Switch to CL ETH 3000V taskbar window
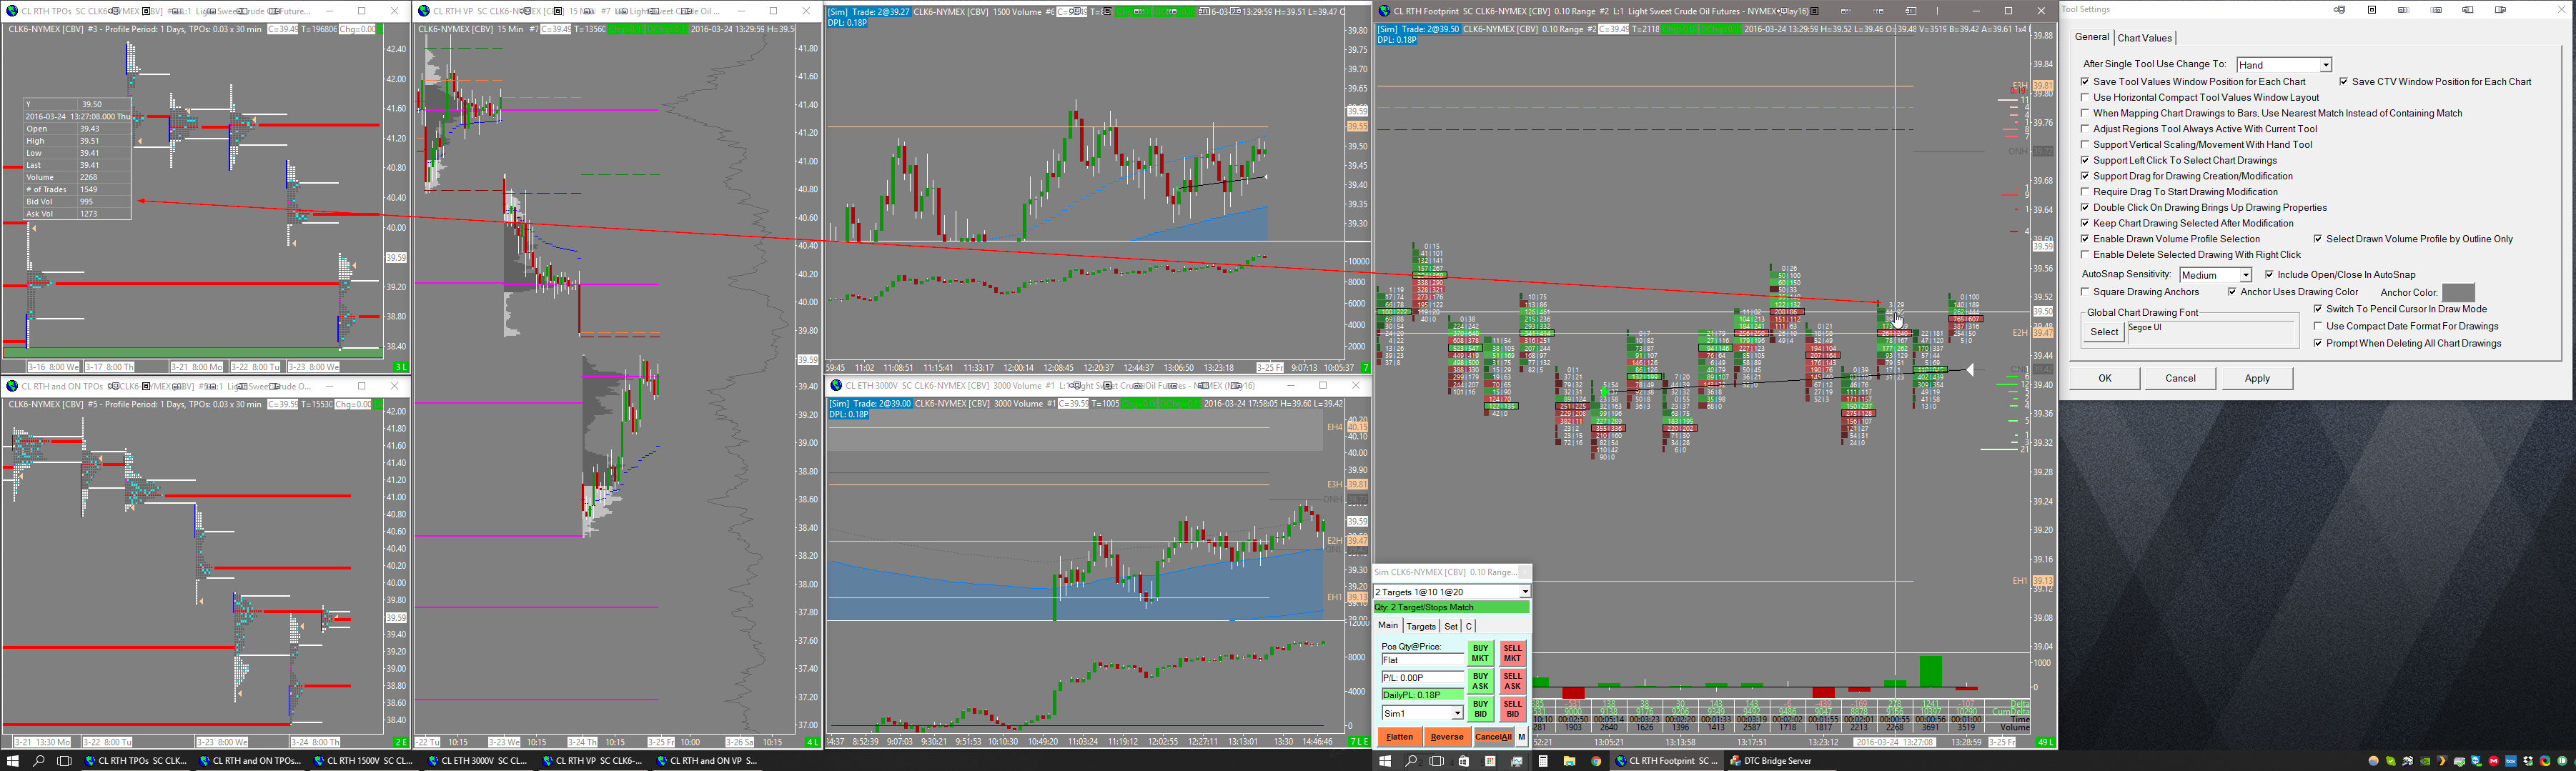2576x771 pixels. [478, 761]
